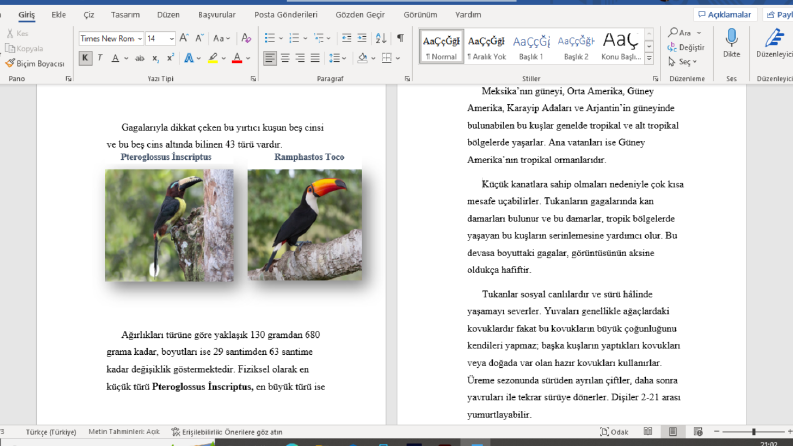Open the Düzen tab

pos(168,15)
